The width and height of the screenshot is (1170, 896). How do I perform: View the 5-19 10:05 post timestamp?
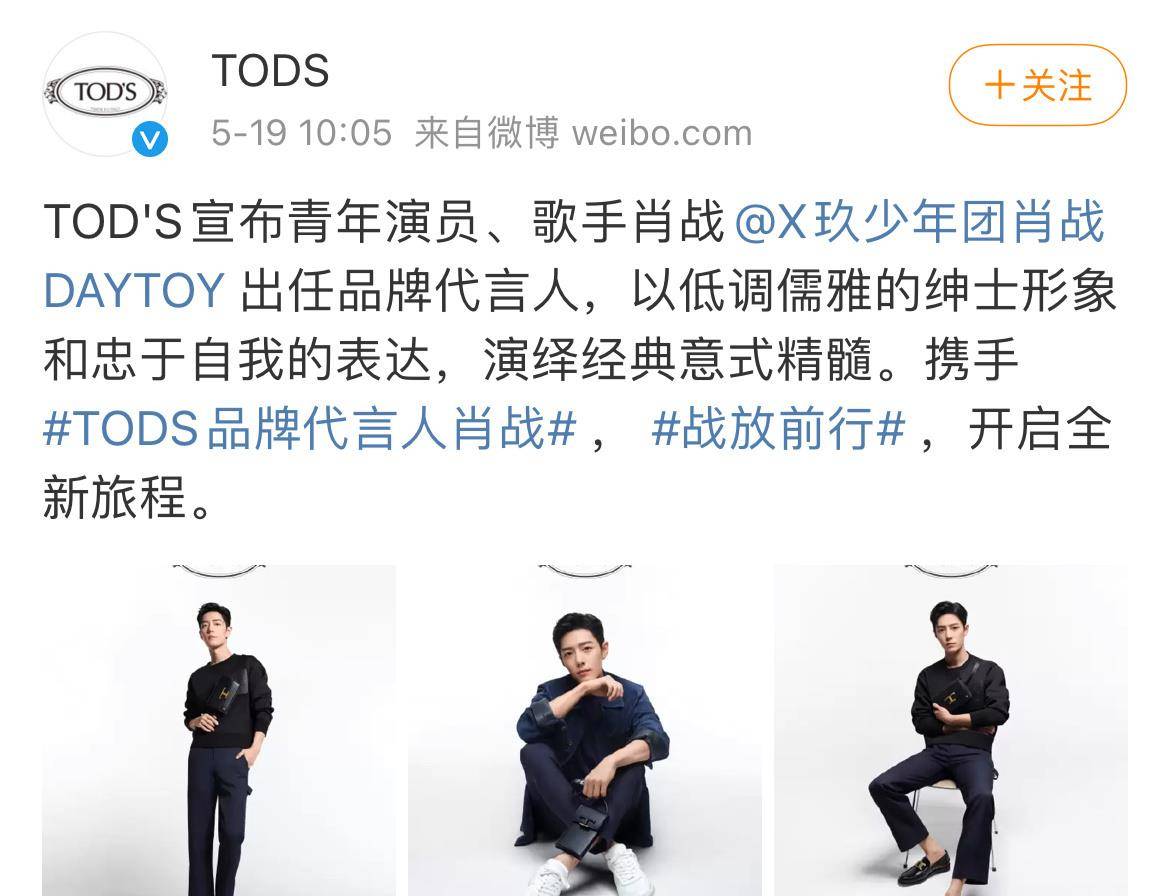coord(301,134)
